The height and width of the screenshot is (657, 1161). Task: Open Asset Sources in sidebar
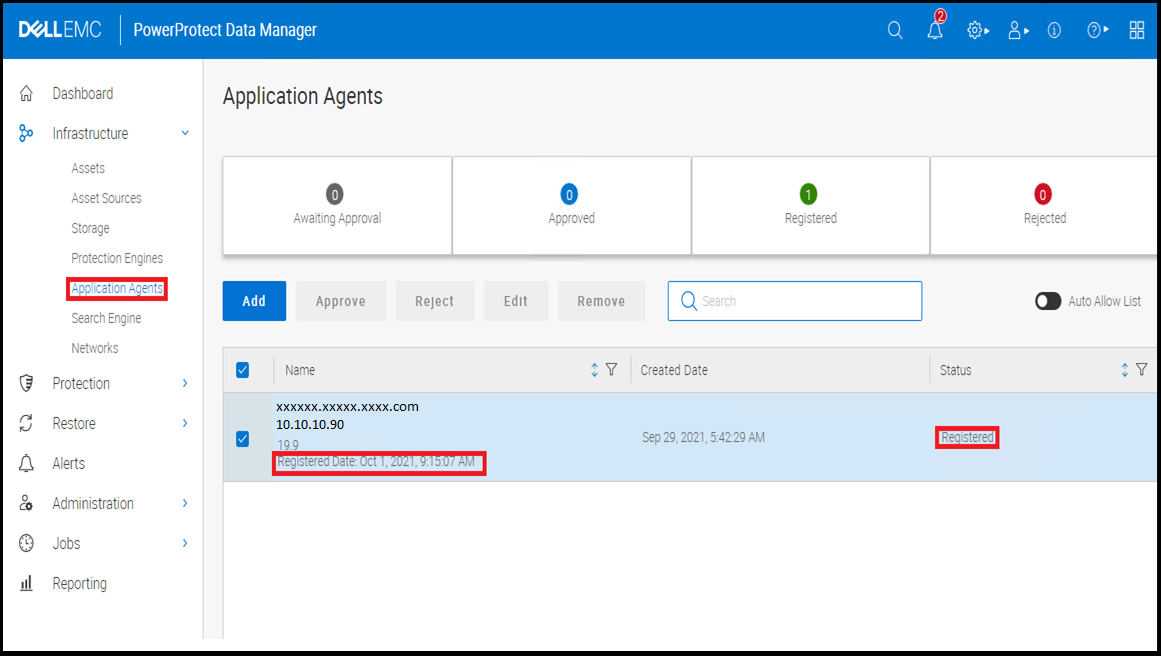click(107, 198)
